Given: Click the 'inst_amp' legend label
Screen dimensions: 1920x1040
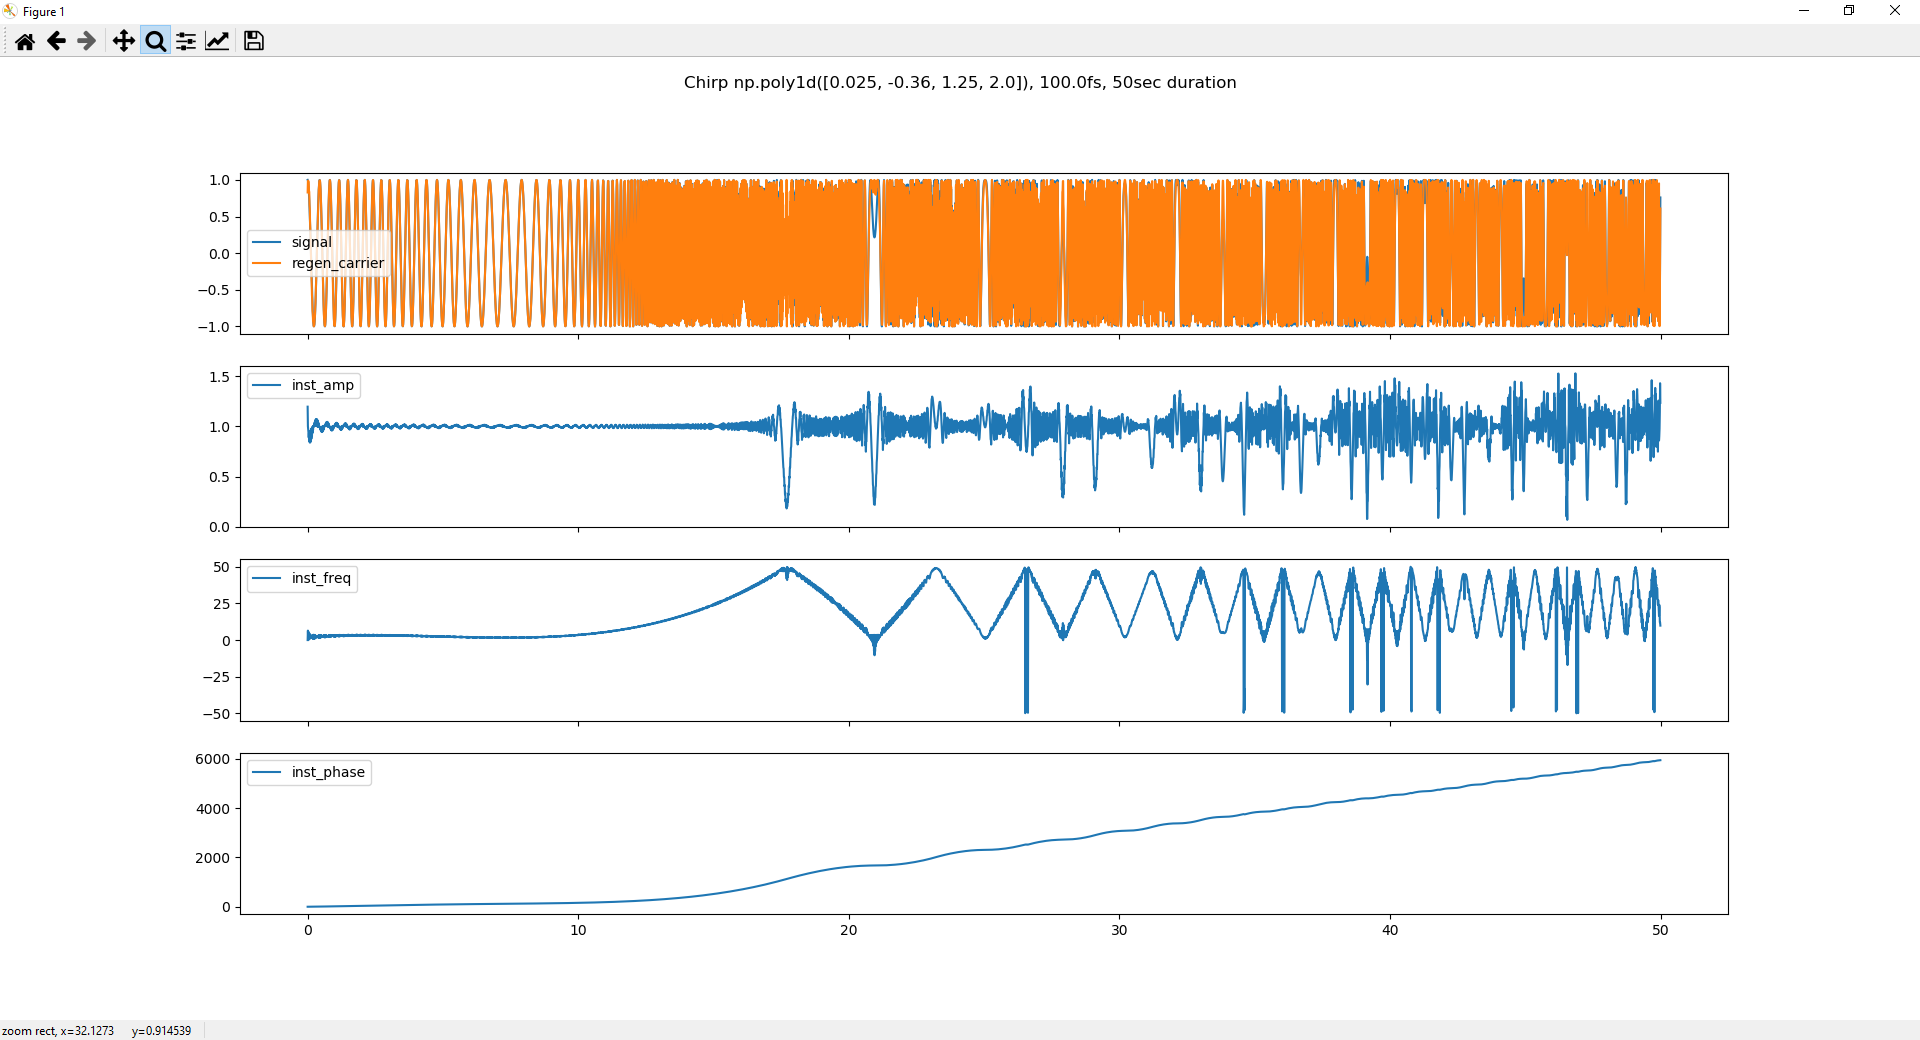Looking at the screenshot, I should [x=322, y=385].
